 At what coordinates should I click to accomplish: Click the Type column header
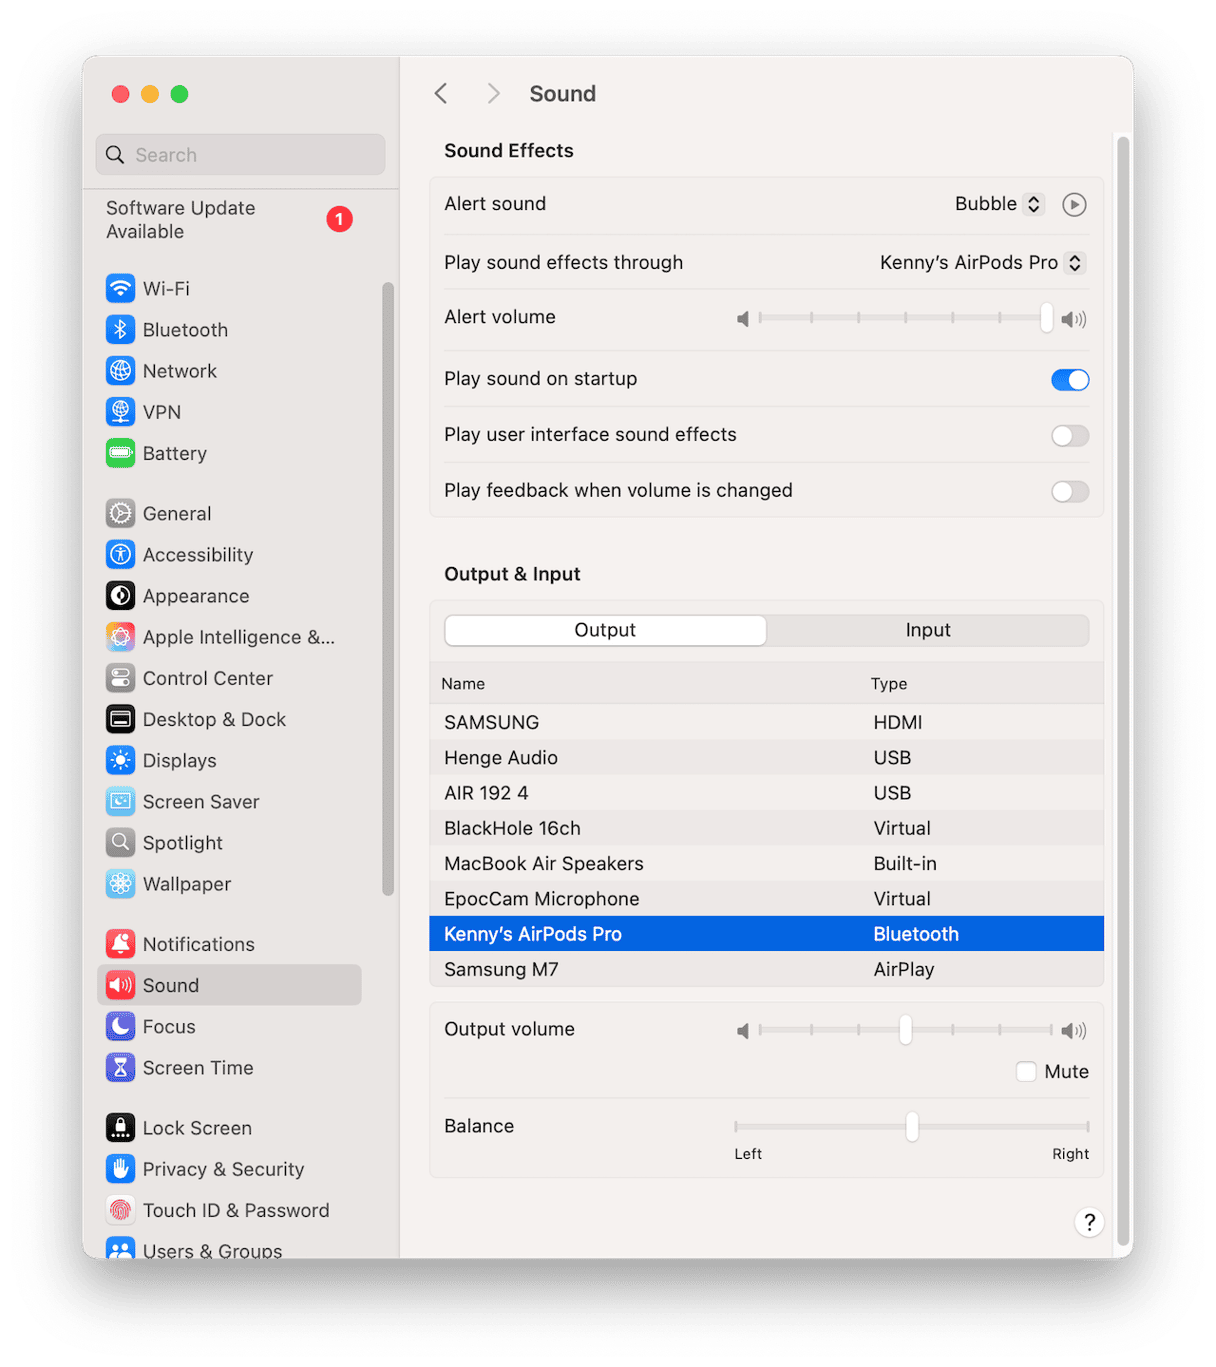(889, 684)
